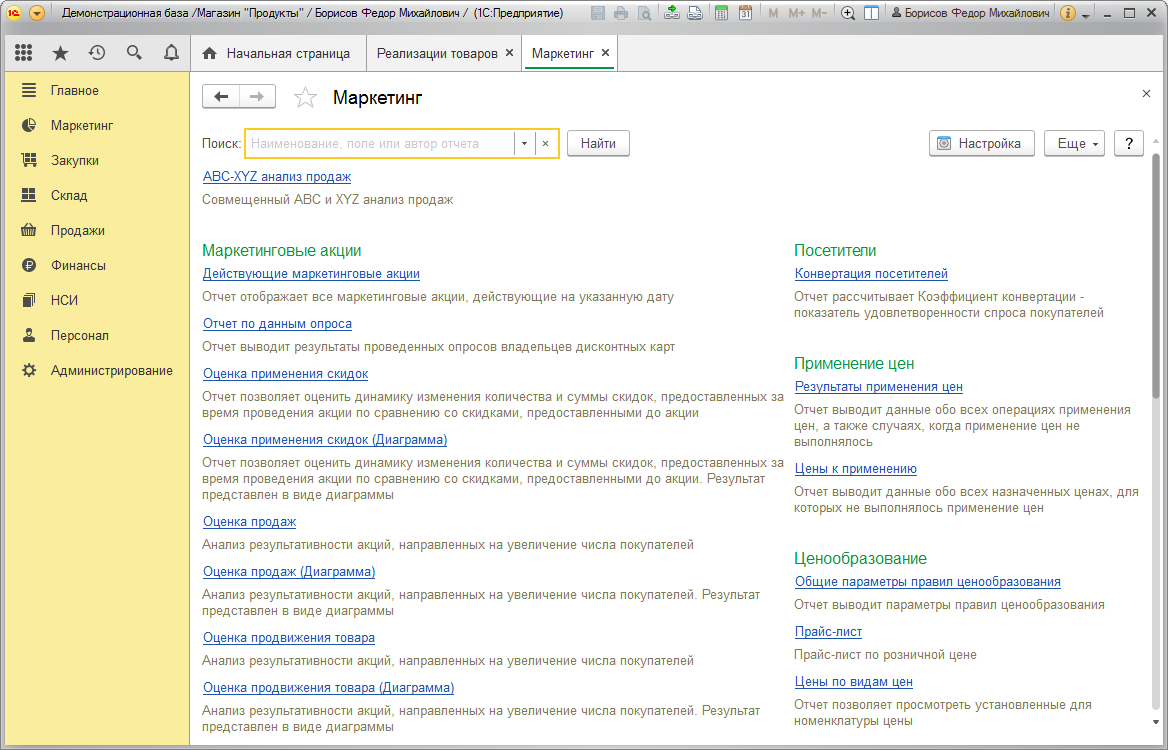Open the functions menu grid icon

23,52
